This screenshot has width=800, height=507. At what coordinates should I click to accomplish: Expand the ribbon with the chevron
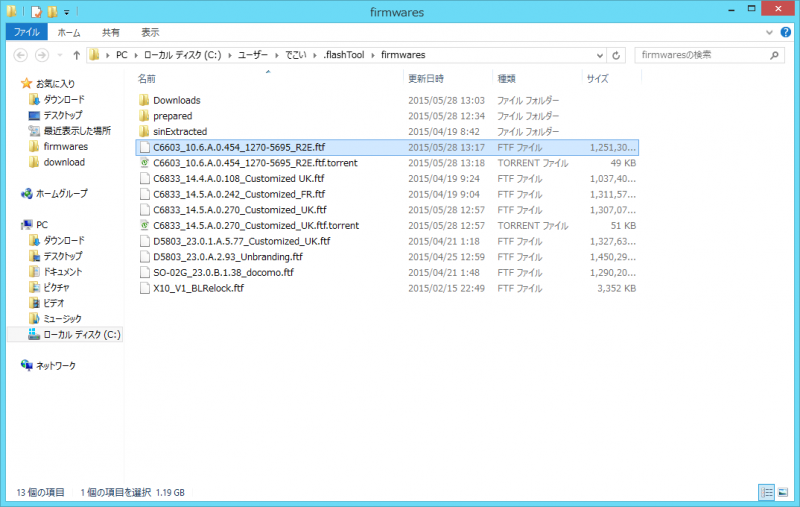pos(769,32)
